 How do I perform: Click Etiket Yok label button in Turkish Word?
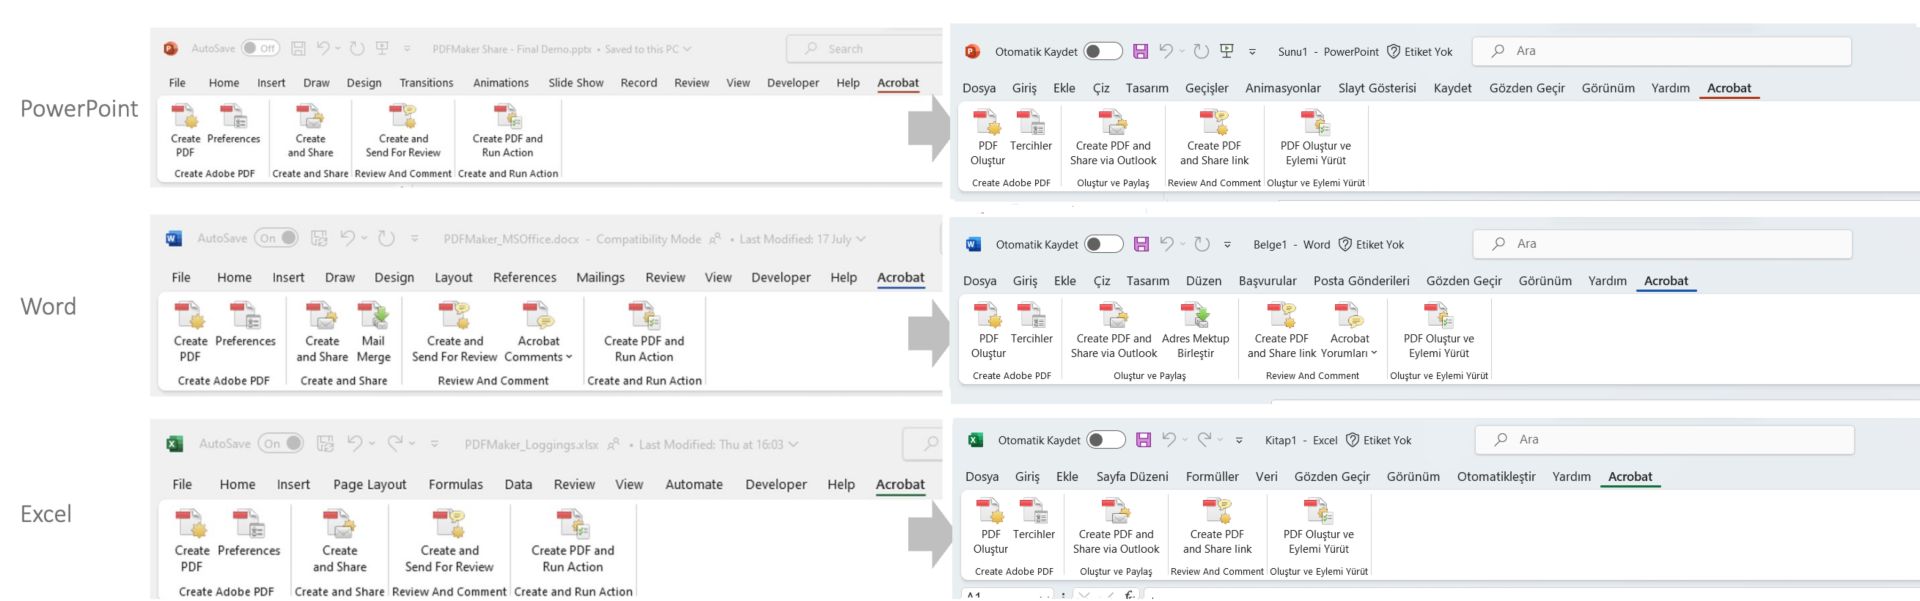coord(1371,244)
